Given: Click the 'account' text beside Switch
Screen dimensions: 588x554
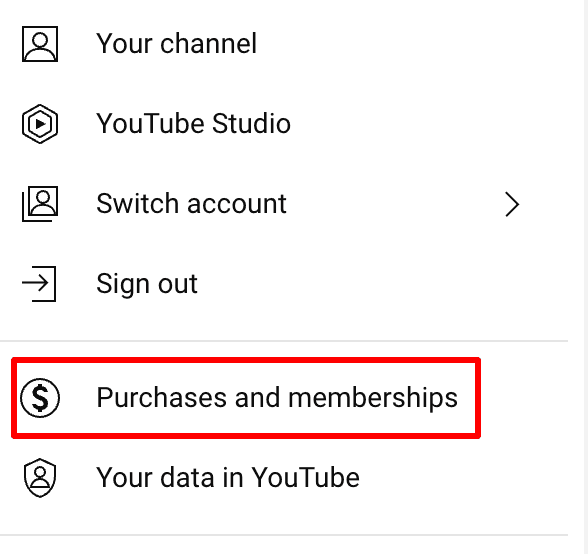Looking at the screenshot, I should click(x=237, y=204).
